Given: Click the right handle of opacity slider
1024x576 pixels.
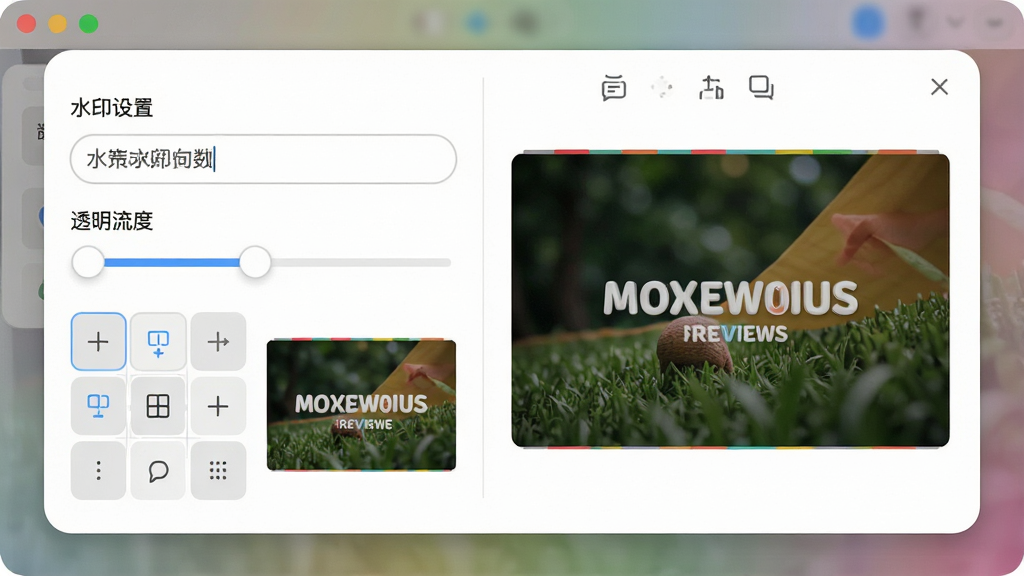Looking at the screenshot, I should pyautogui.click(x=255, y=262).
